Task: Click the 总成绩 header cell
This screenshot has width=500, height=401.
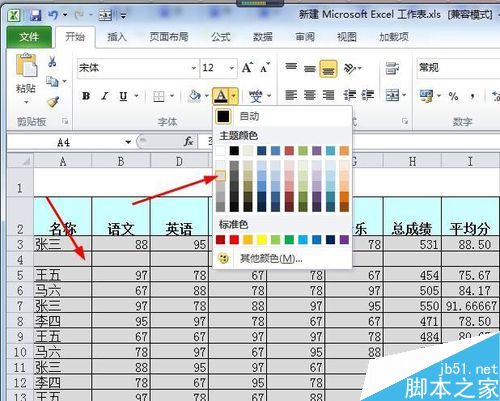Action: coord(412,217)
